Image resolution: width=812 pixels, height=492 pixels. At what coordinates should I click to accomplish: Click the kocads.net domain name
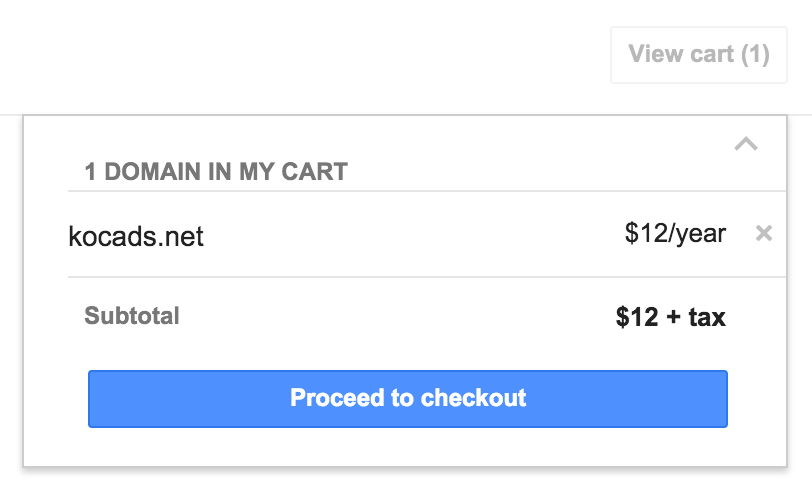[x=136, y=237]
